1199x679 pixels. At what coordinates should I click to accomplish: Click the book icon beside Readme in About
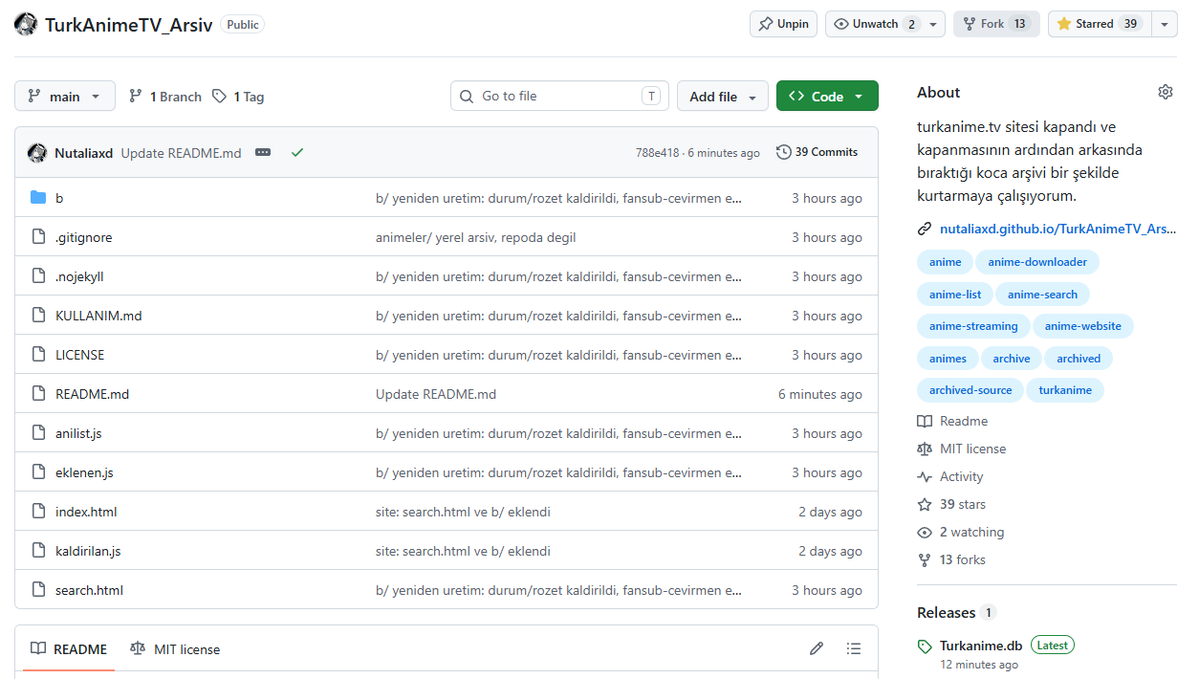(x=924, y=421)
